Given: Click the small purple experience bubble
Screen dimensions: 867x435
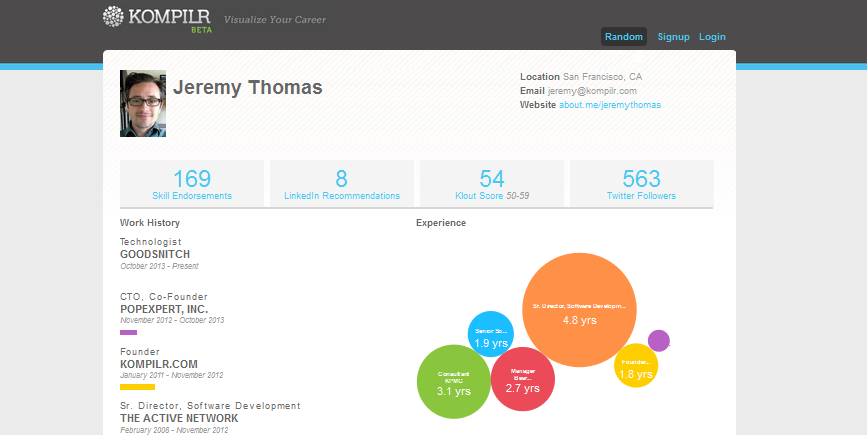Looking at the screenshot, I should tap(659, 340).
